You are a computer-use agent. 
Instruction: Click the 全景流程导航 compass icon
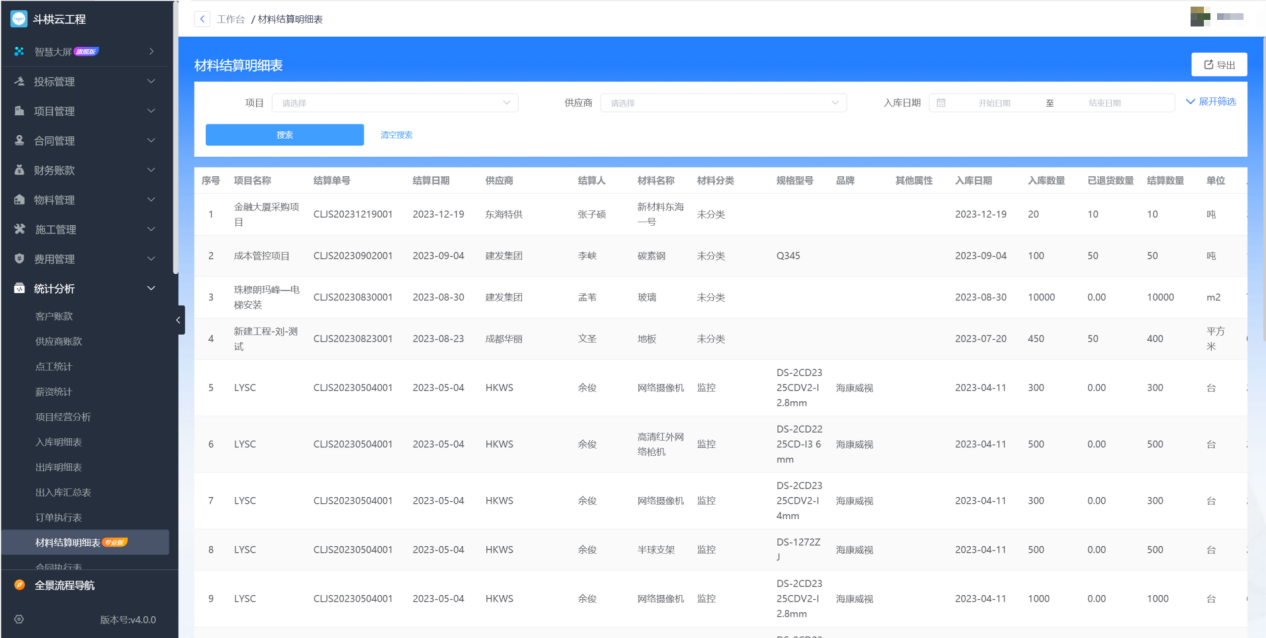point(20,585)
